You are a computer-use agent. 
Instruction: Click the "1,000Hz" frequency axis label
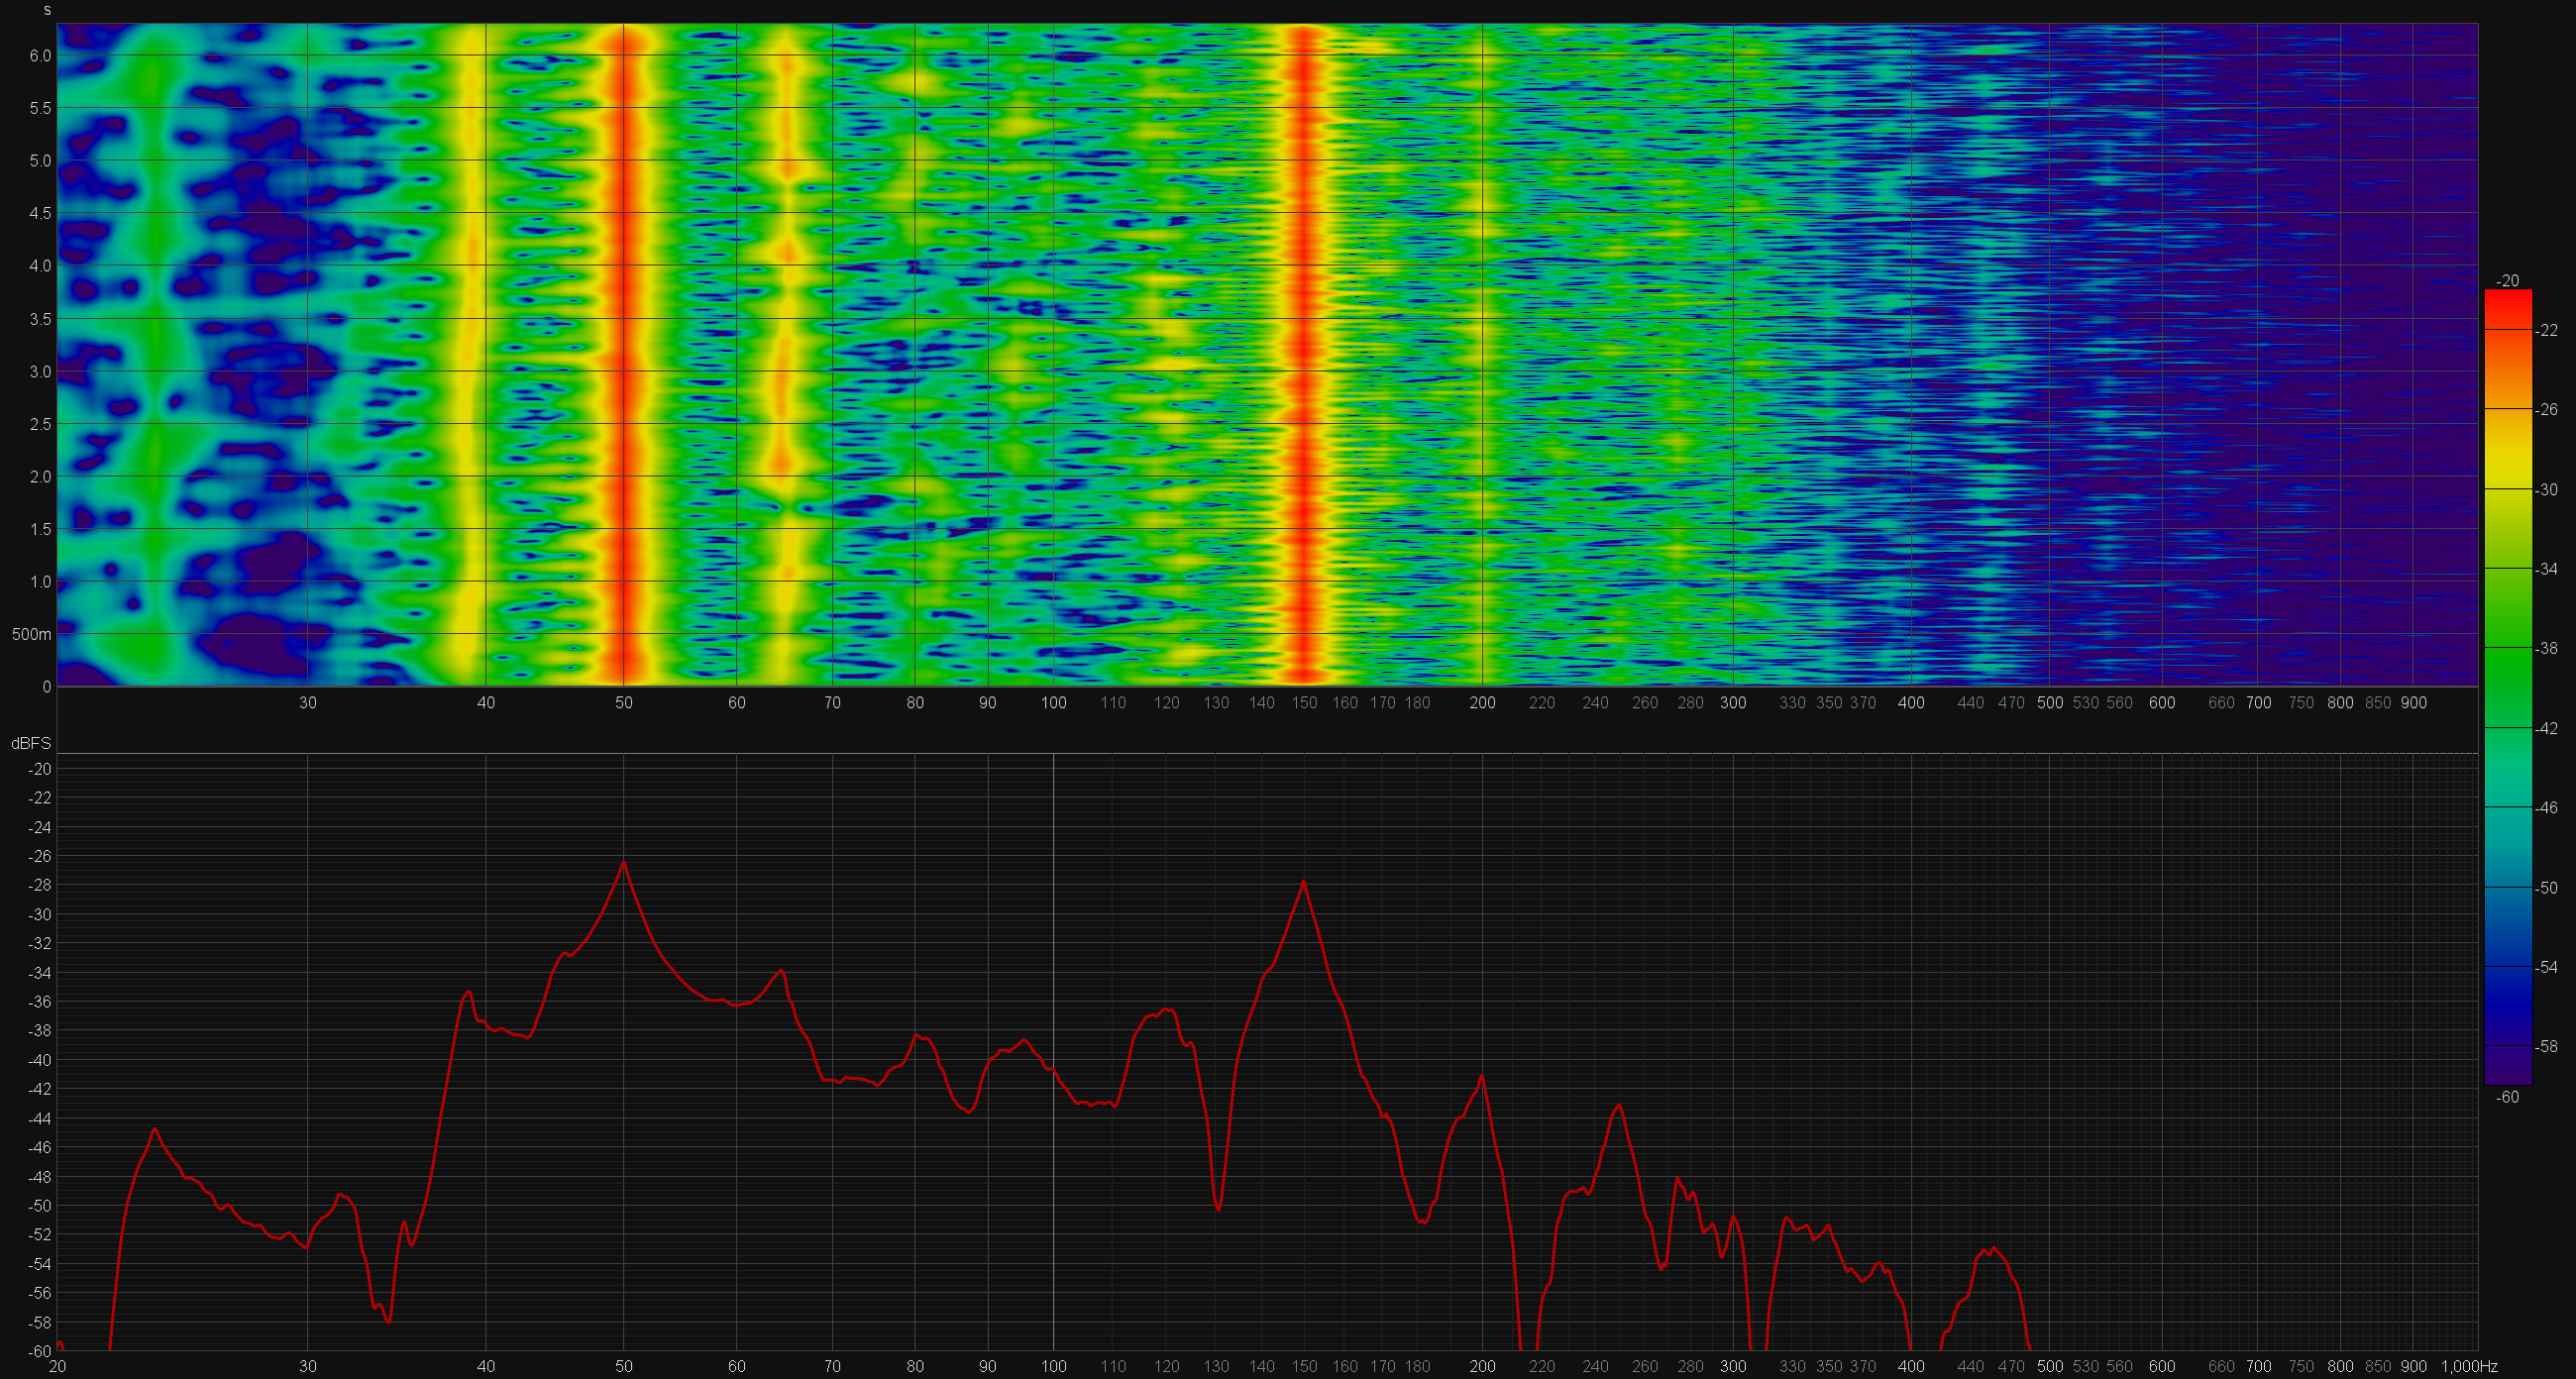point(2469,1366)
